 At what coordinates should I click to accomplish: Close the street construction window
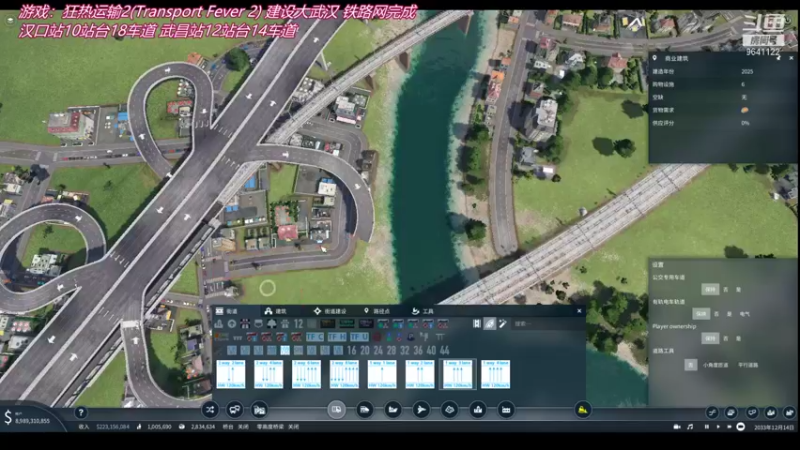click(579, 311)
